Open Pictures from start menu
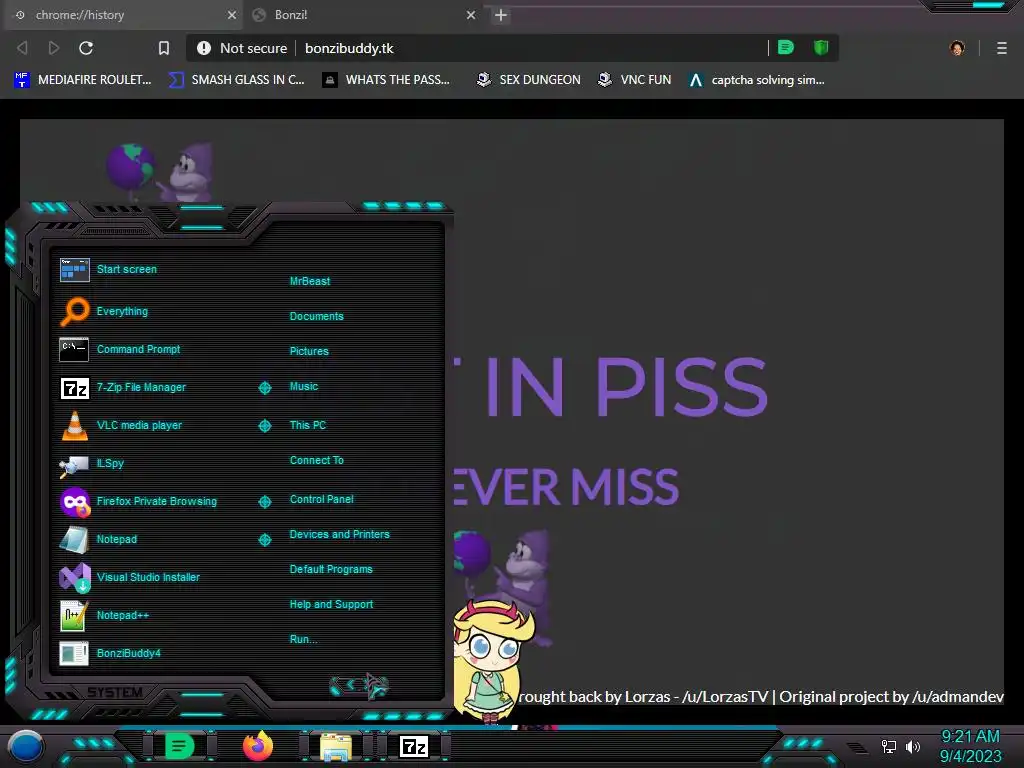1024x768 pixels. point(309,351)
